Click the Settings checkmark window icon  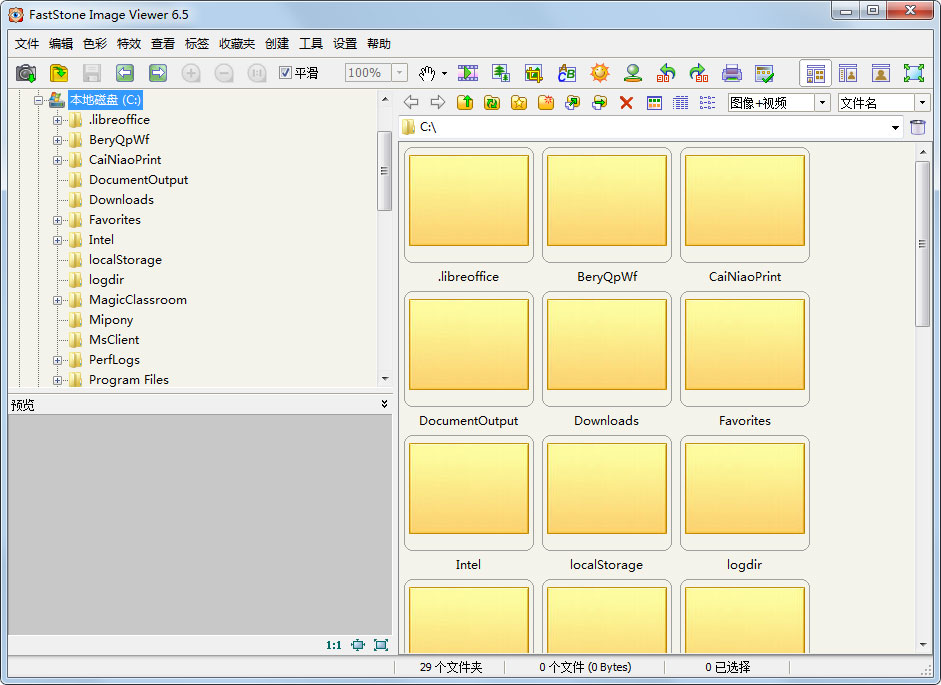[x=765, y=73]
